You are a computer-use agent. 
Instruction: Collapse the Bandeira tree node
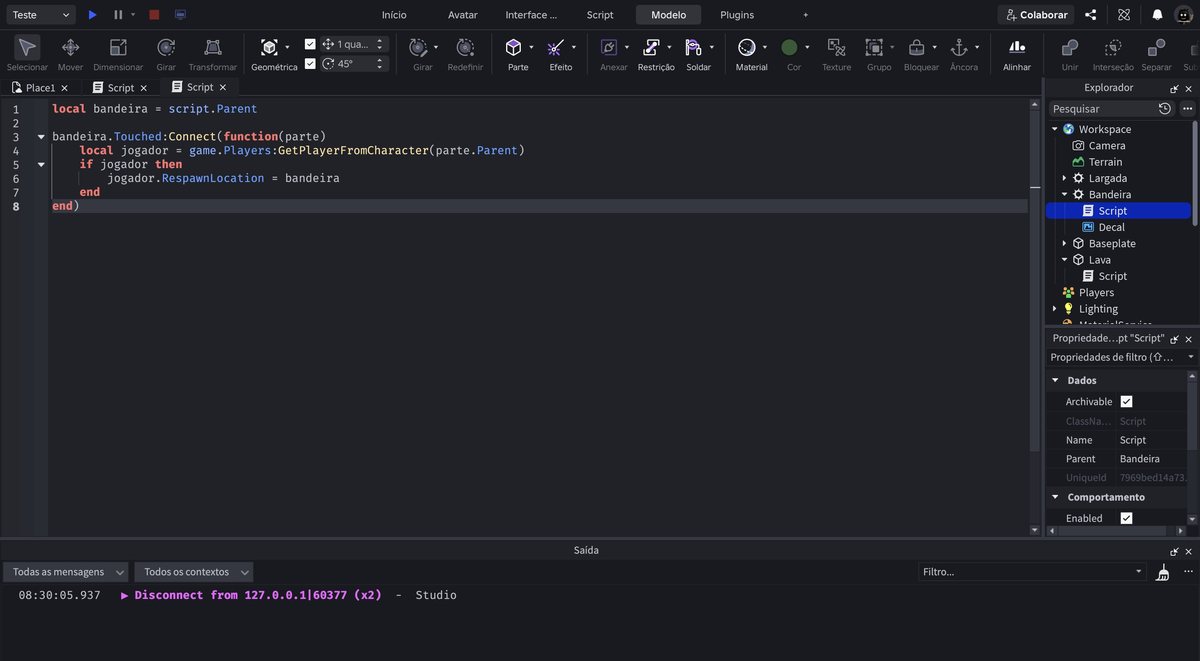click(x=1064, y=194)
